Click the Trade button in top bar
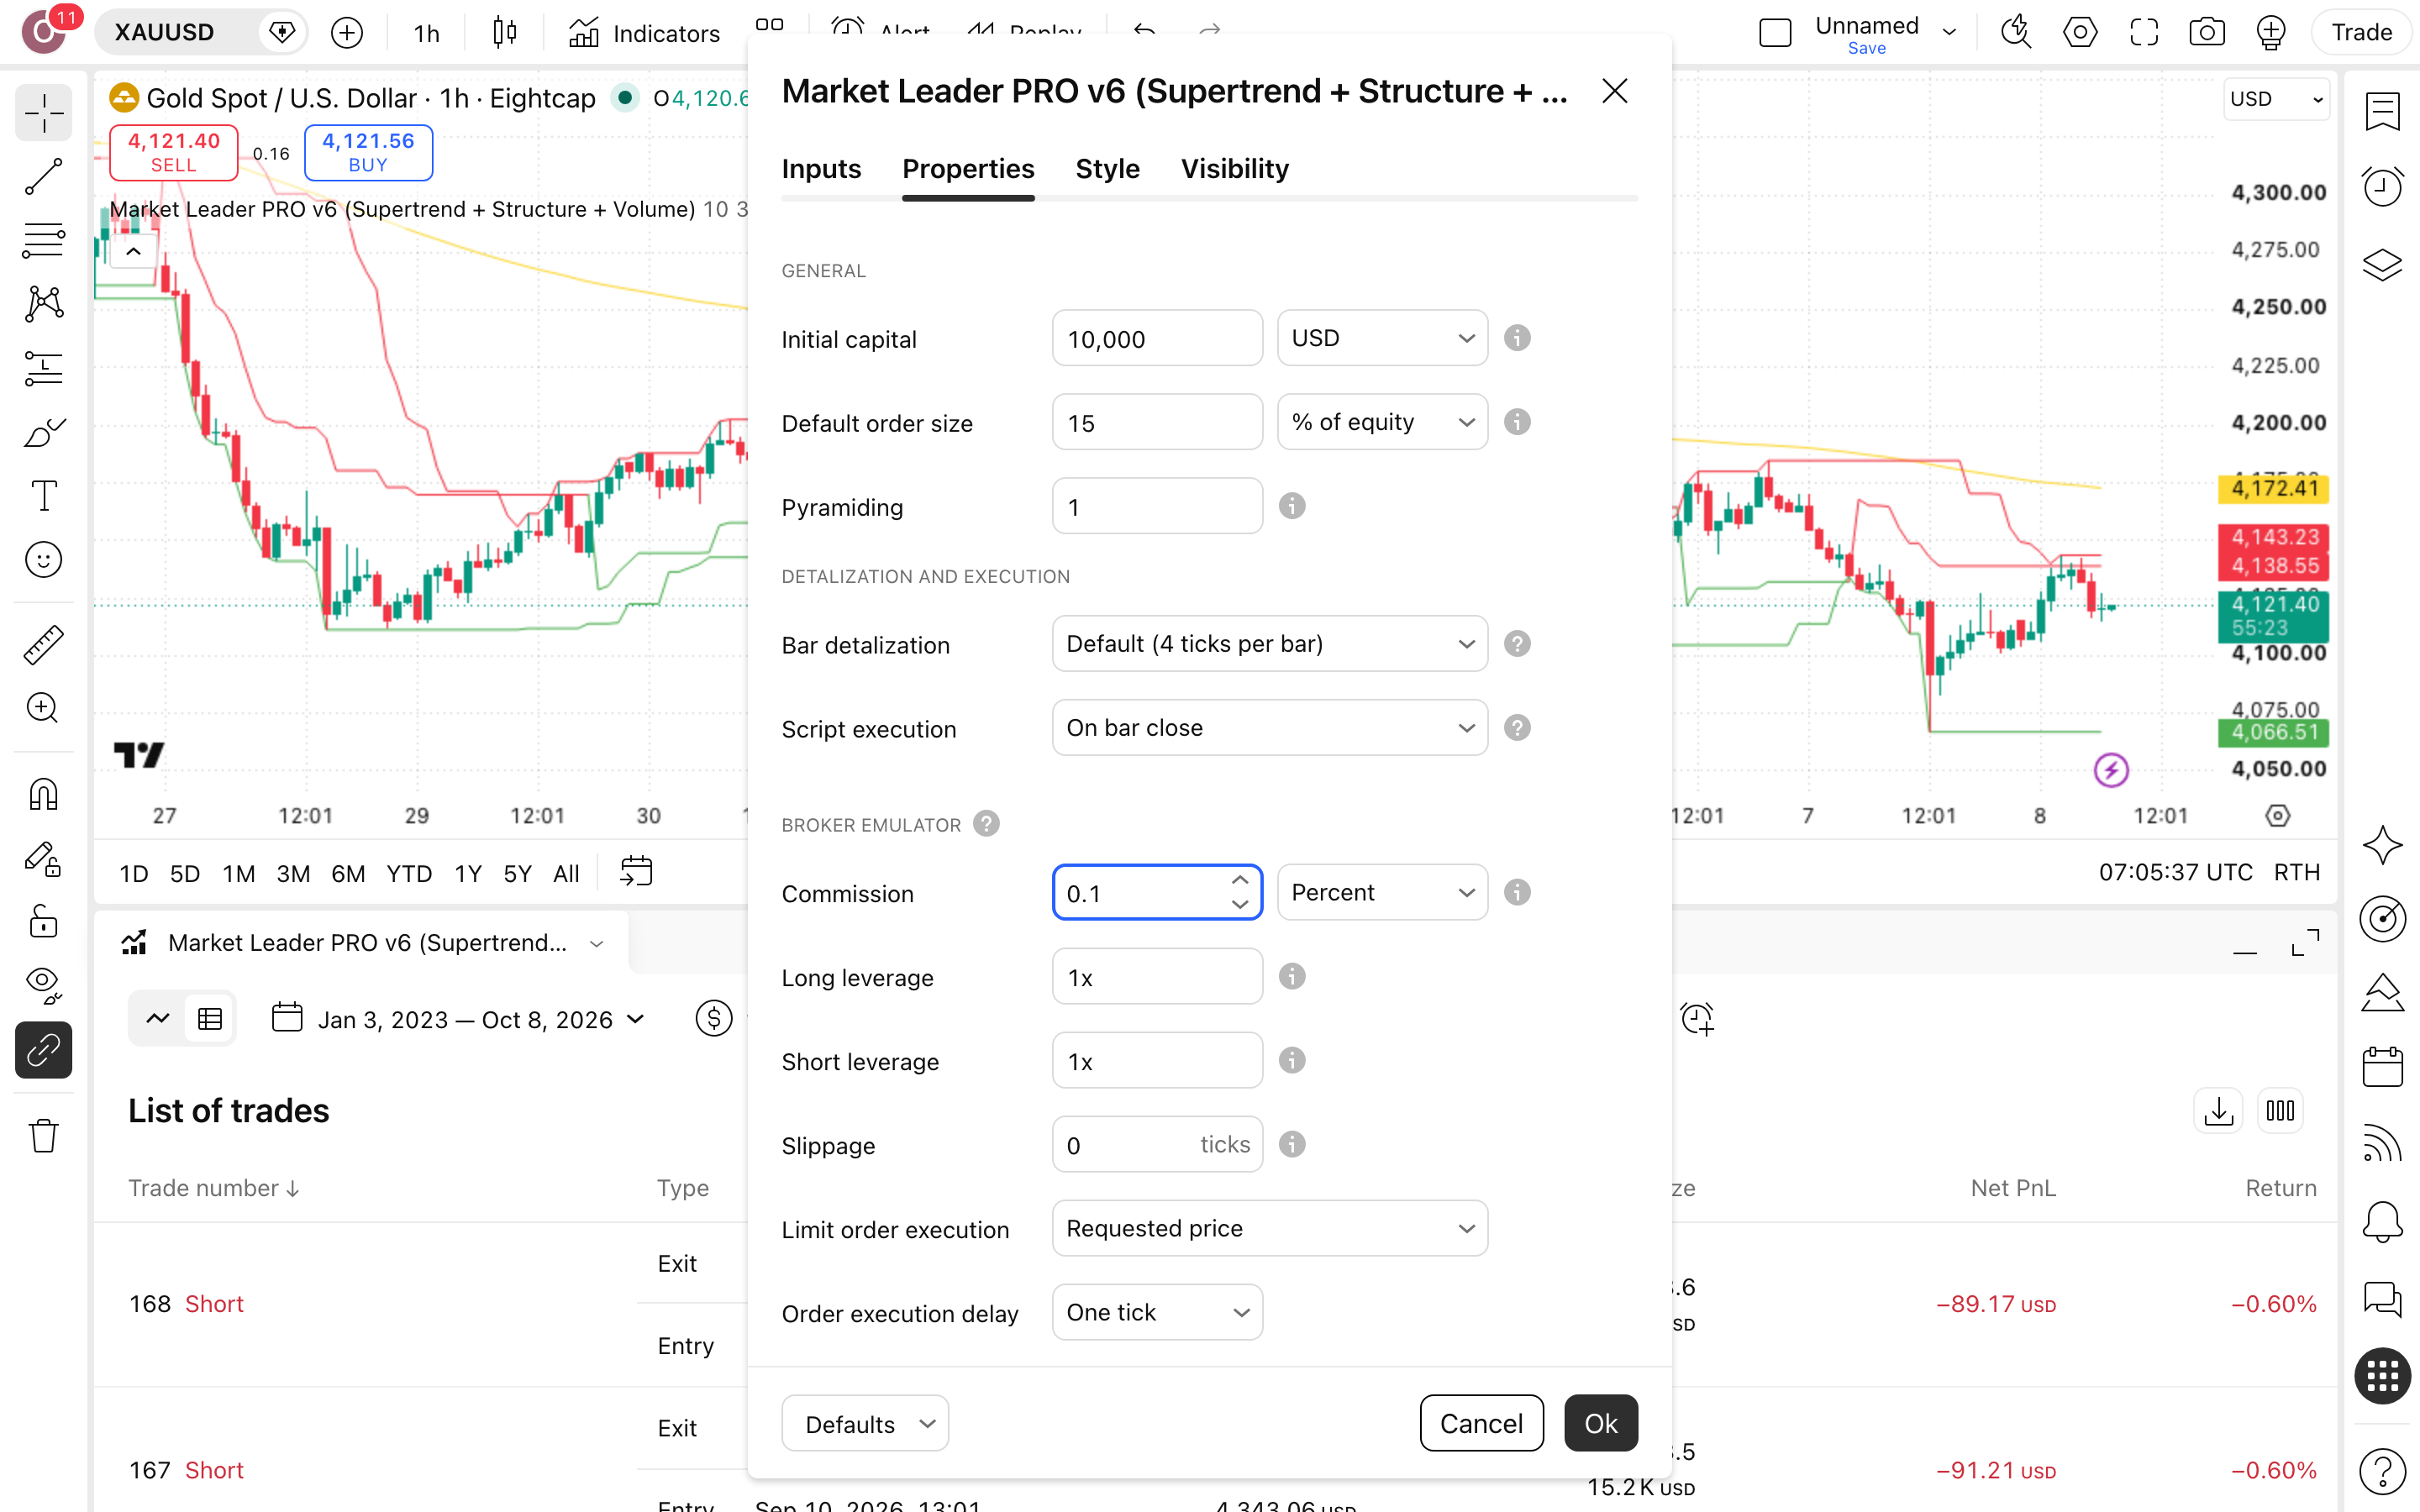The height and width of the screenshot is (1512, 2420). pos(2361,33)
